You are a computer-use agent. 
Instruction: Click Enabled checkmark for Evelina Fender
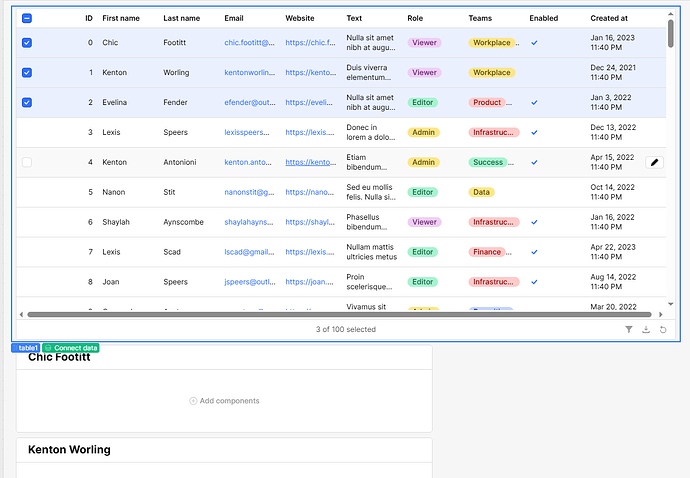534,103
